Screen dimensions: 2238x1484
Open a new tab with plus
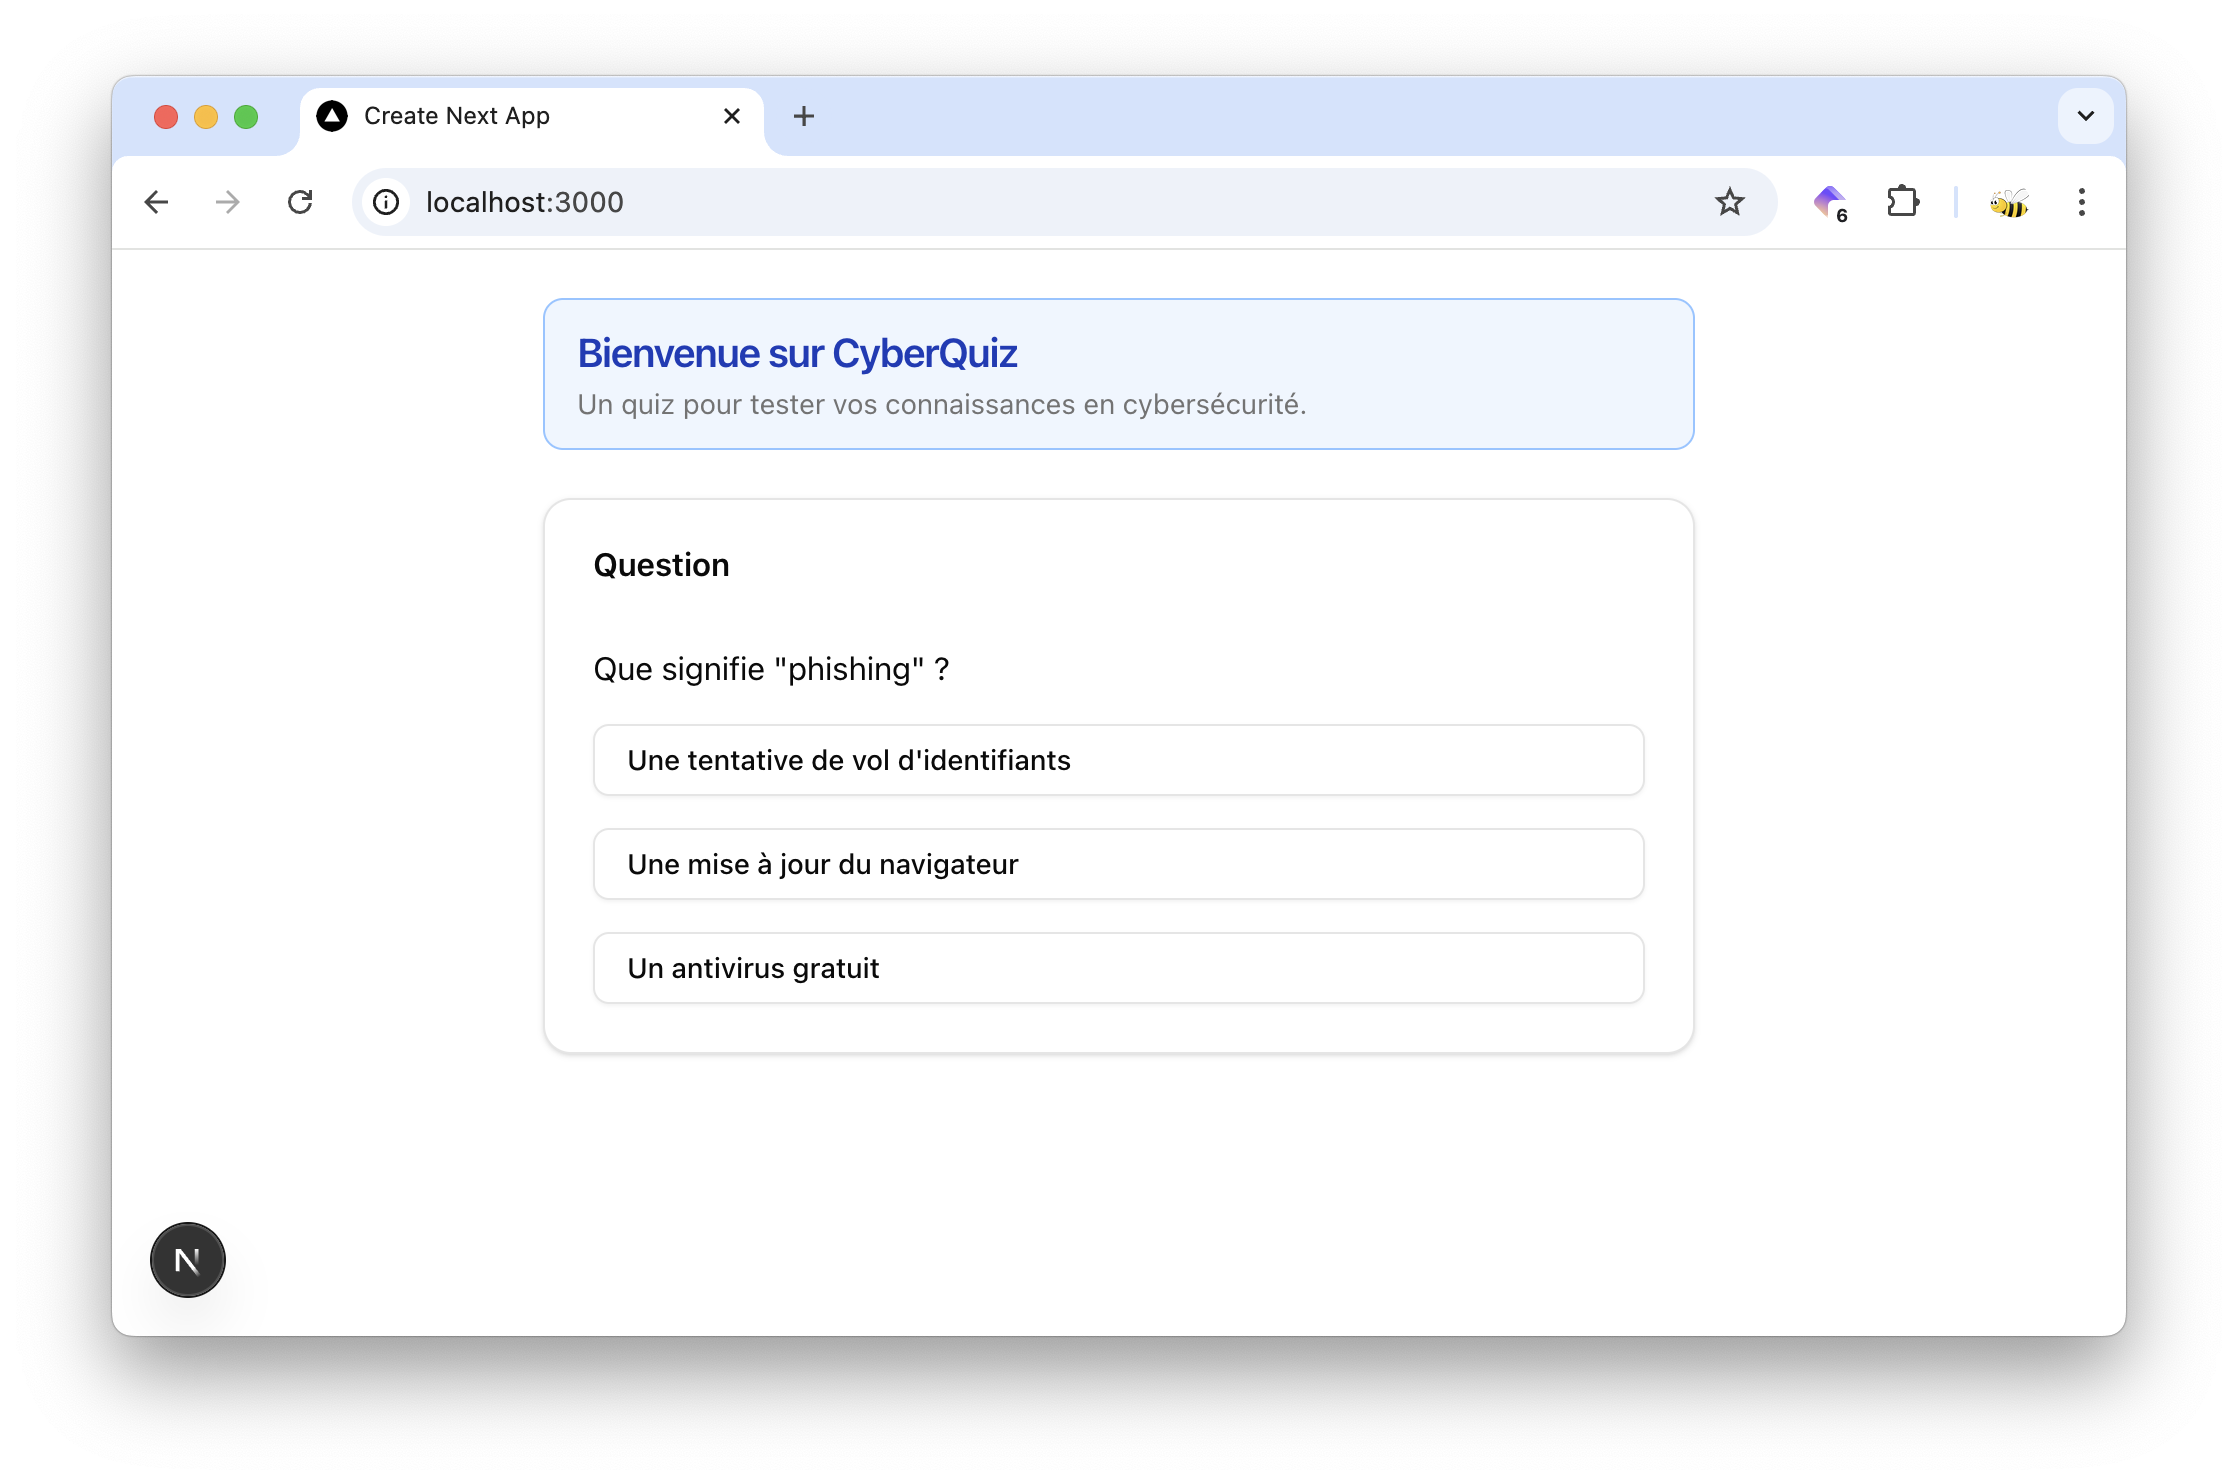pyautogui.click(x=803, y=116)
